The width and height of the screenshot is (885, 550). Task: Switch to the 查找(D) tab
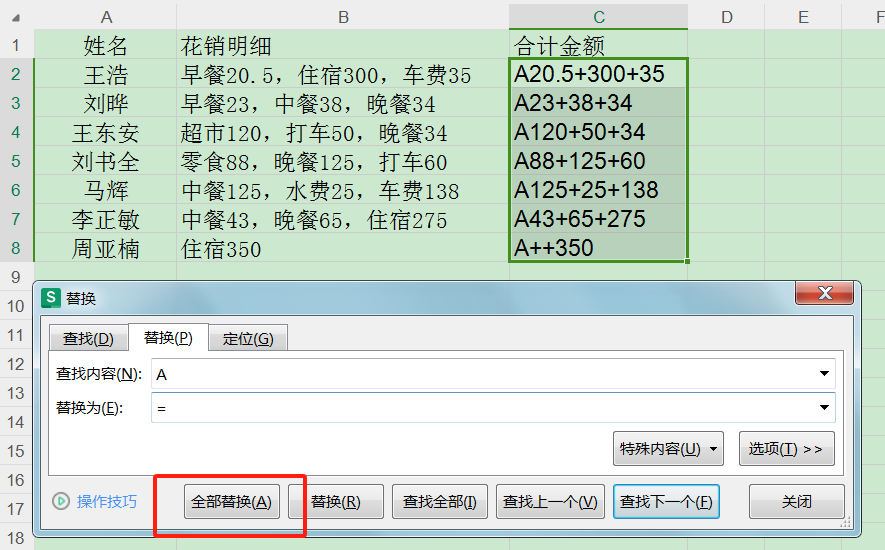(x=88, y=338)
